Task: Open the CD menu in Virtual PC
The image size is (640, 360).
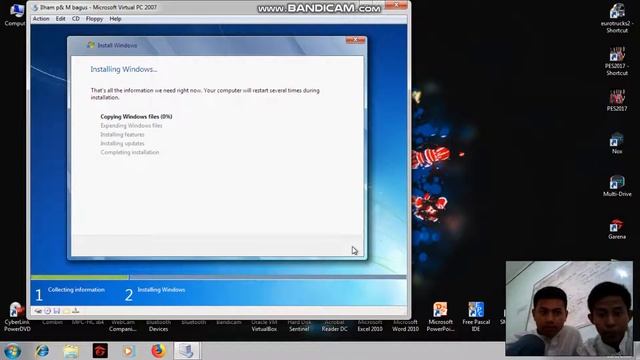Action: (x=76, y=19)
